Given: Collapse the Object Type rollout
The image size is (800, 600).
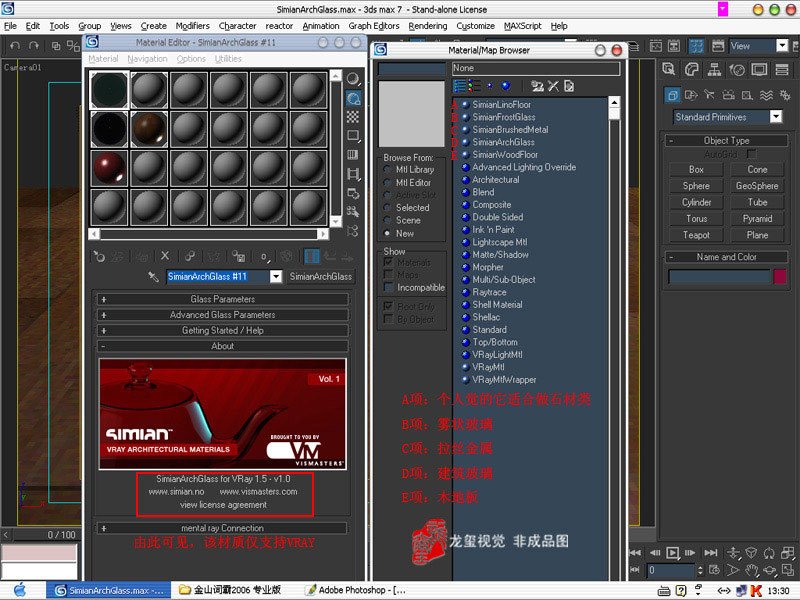Looking at the screenshot, I should (x=727, y=141).
